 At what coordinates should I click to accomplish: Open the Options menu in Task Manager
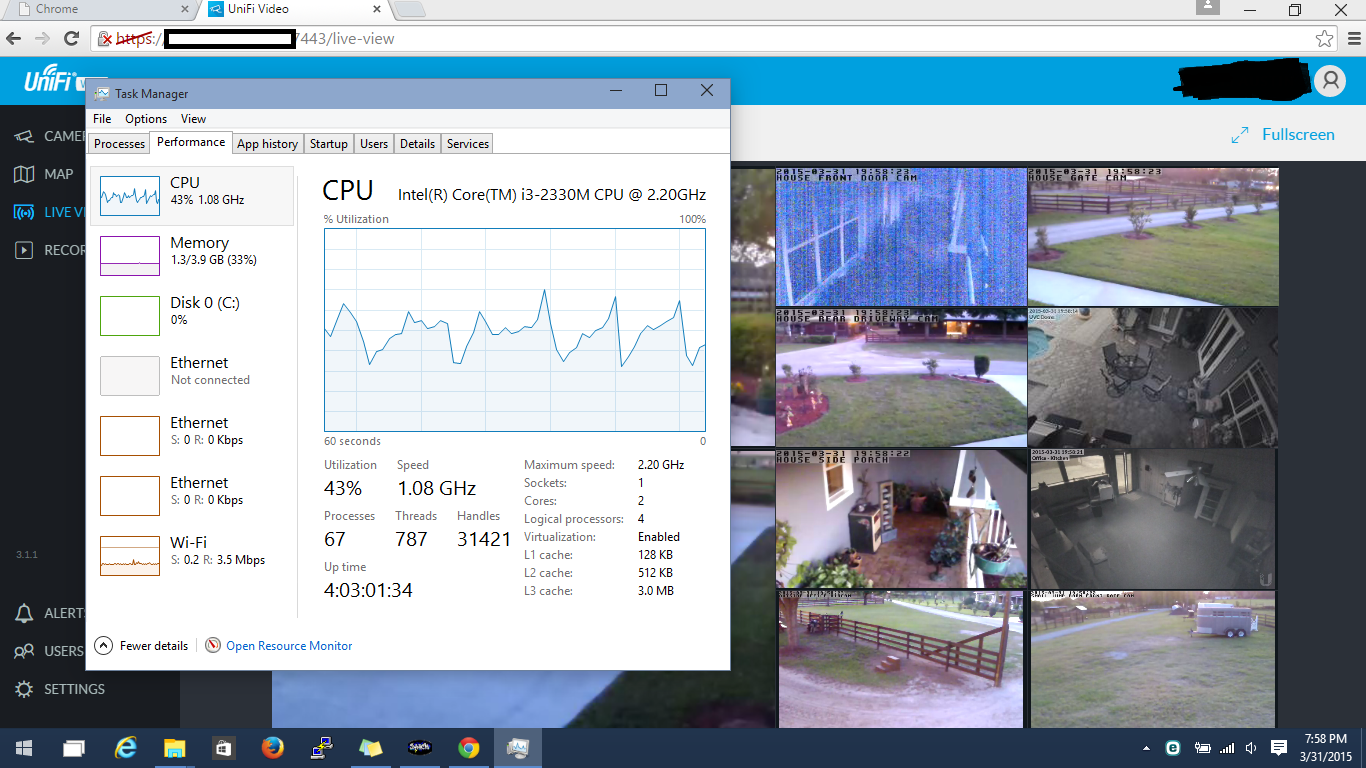click(x=146, y=119)
